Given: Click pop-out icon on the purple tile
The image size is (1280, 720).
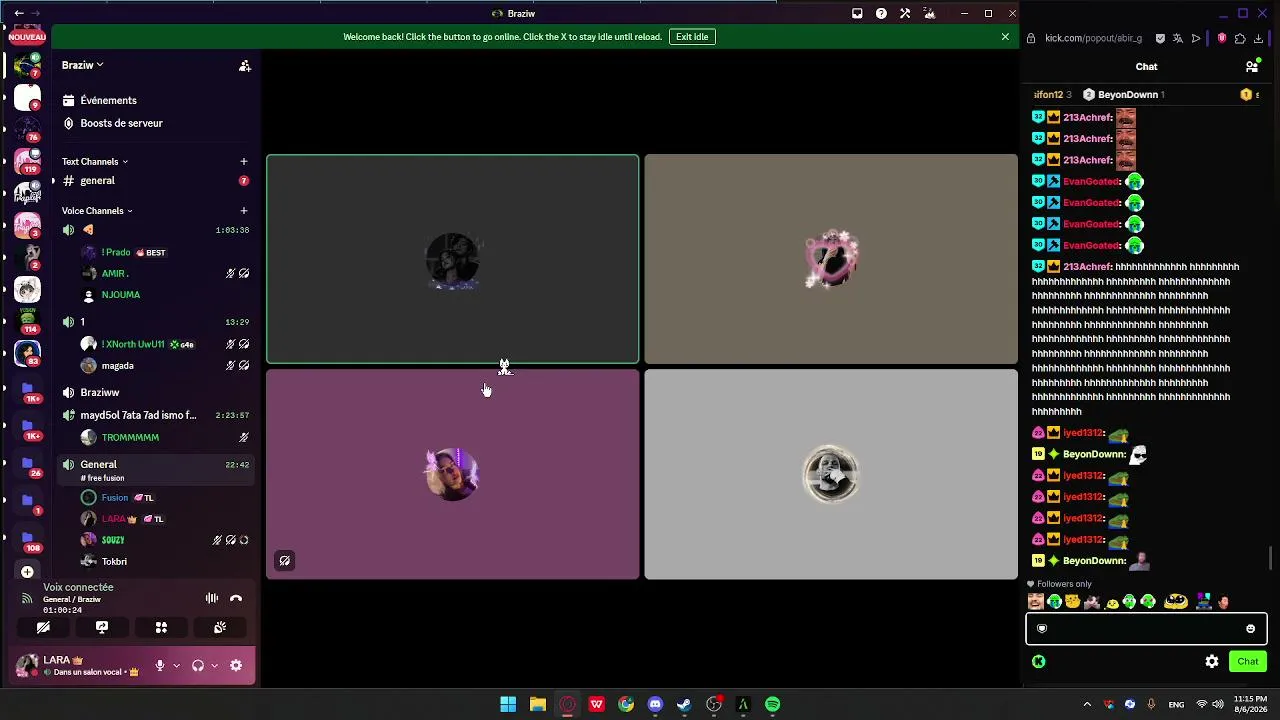Looking at the screenshot, I should pos(285,561).
